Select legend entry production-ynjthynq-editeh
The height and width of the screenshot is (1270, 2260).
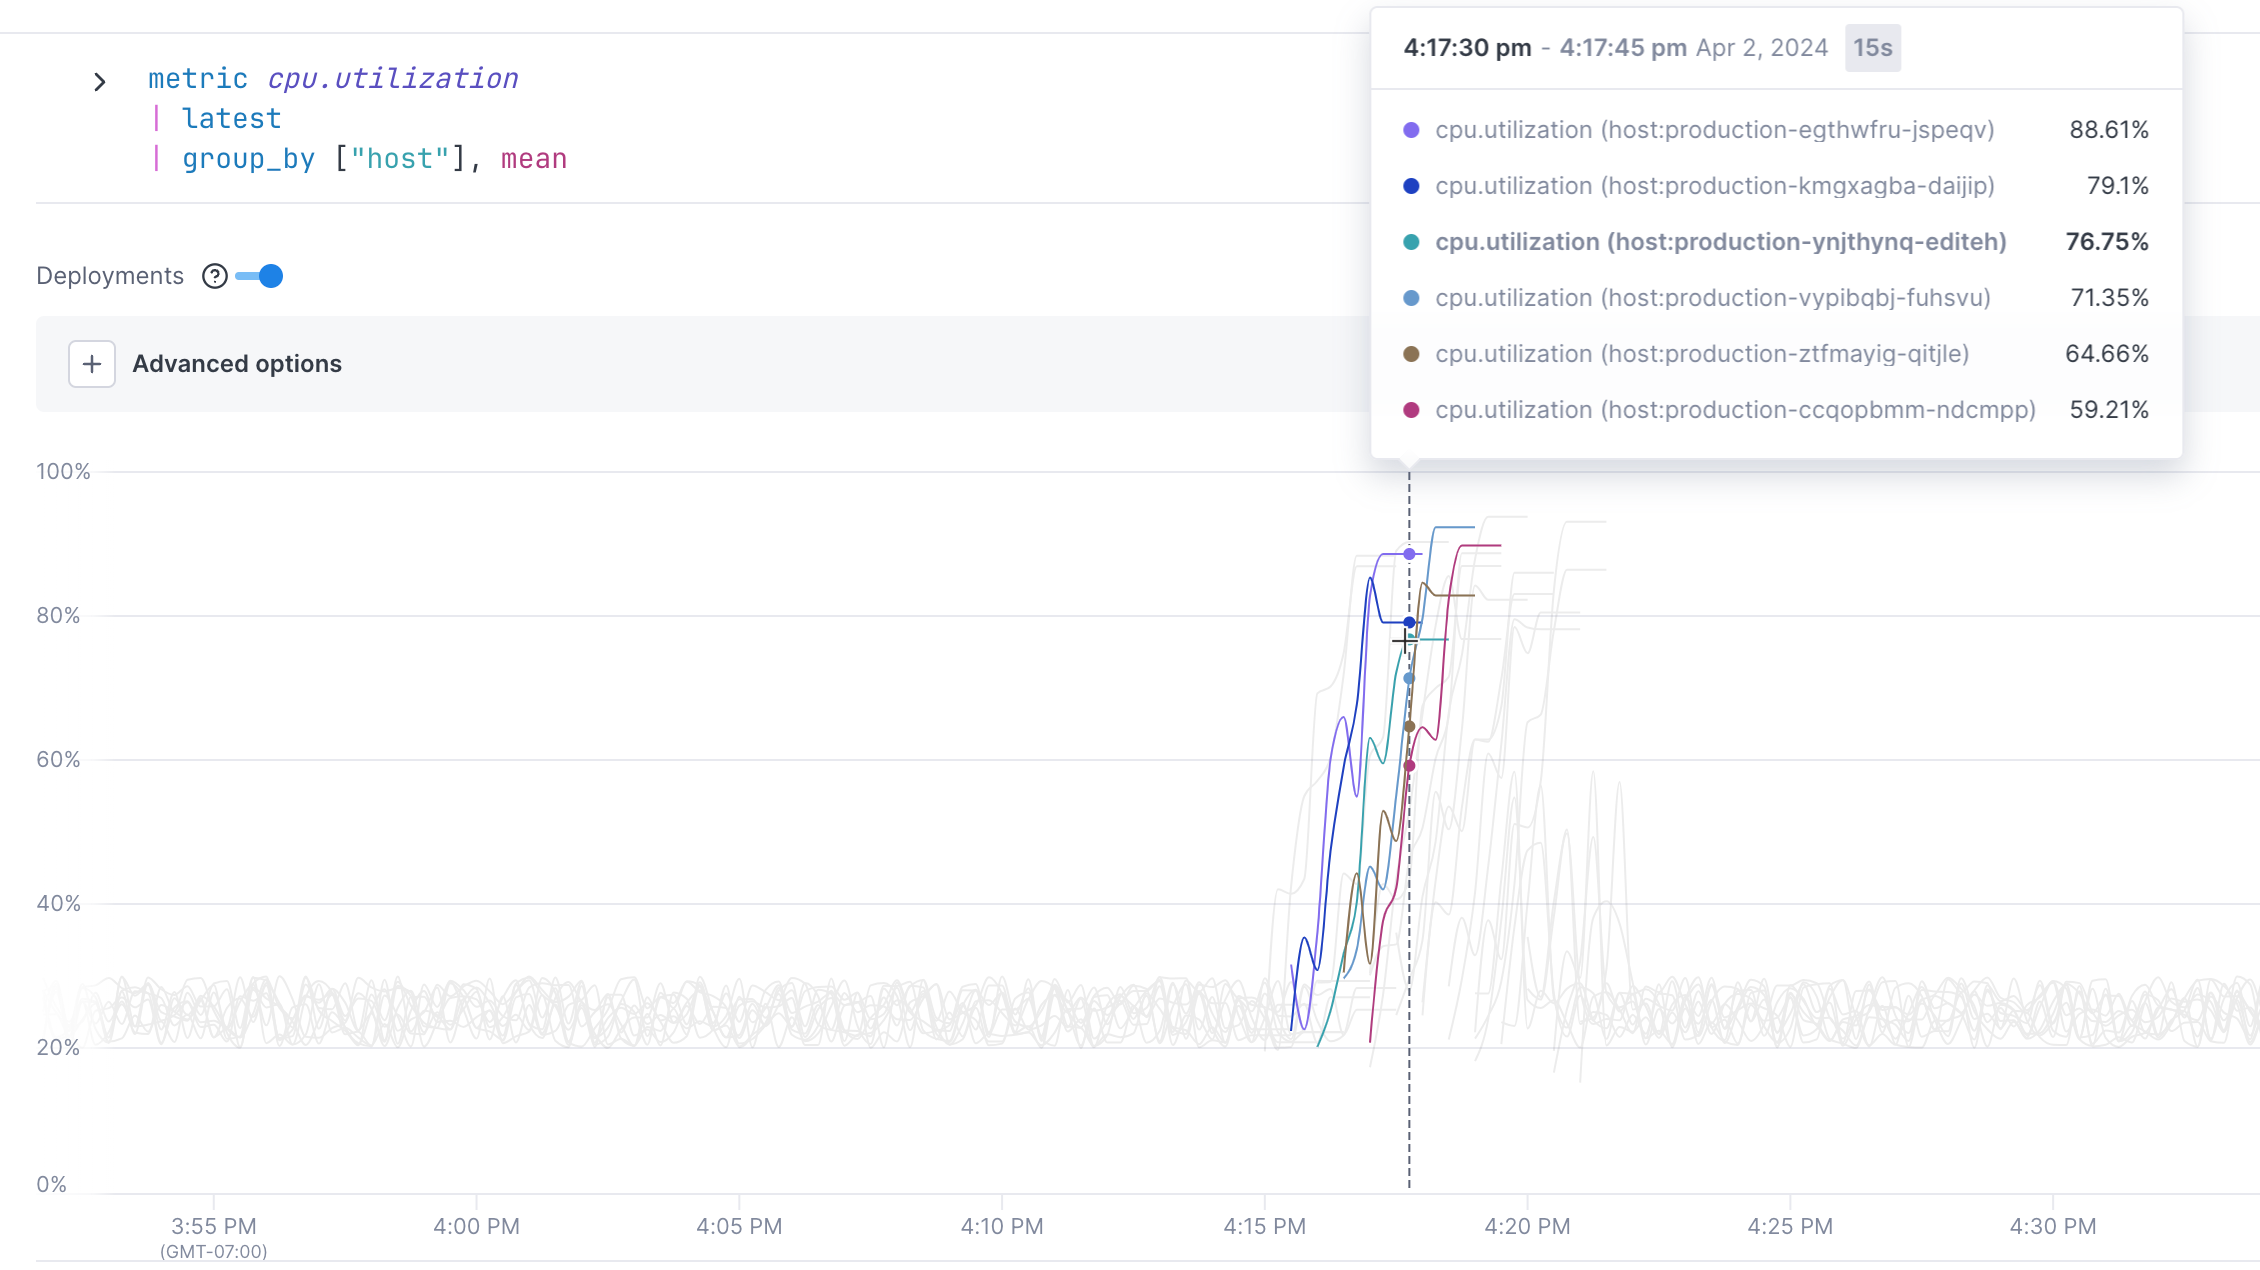click(1720, 241)
